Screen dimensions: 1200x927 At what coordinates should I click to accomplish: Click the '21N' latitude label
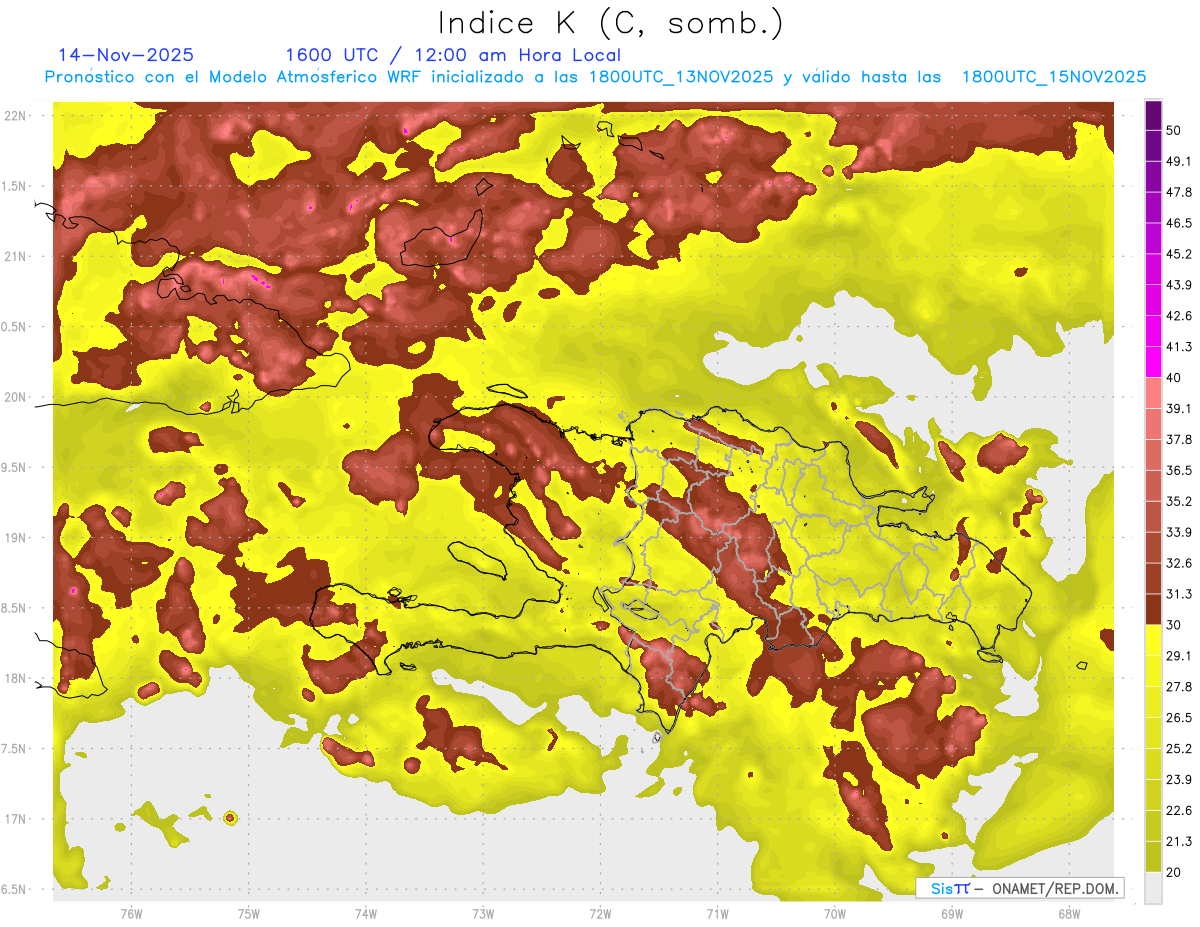click(17, 256)
